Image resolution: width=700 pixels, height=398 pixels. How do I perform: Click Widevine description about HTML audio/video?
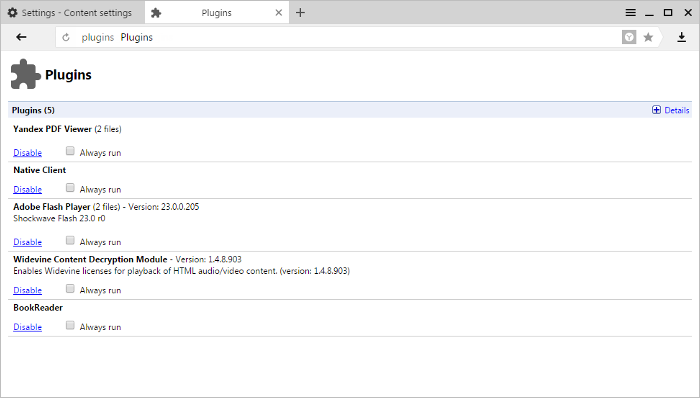point(182,271)
